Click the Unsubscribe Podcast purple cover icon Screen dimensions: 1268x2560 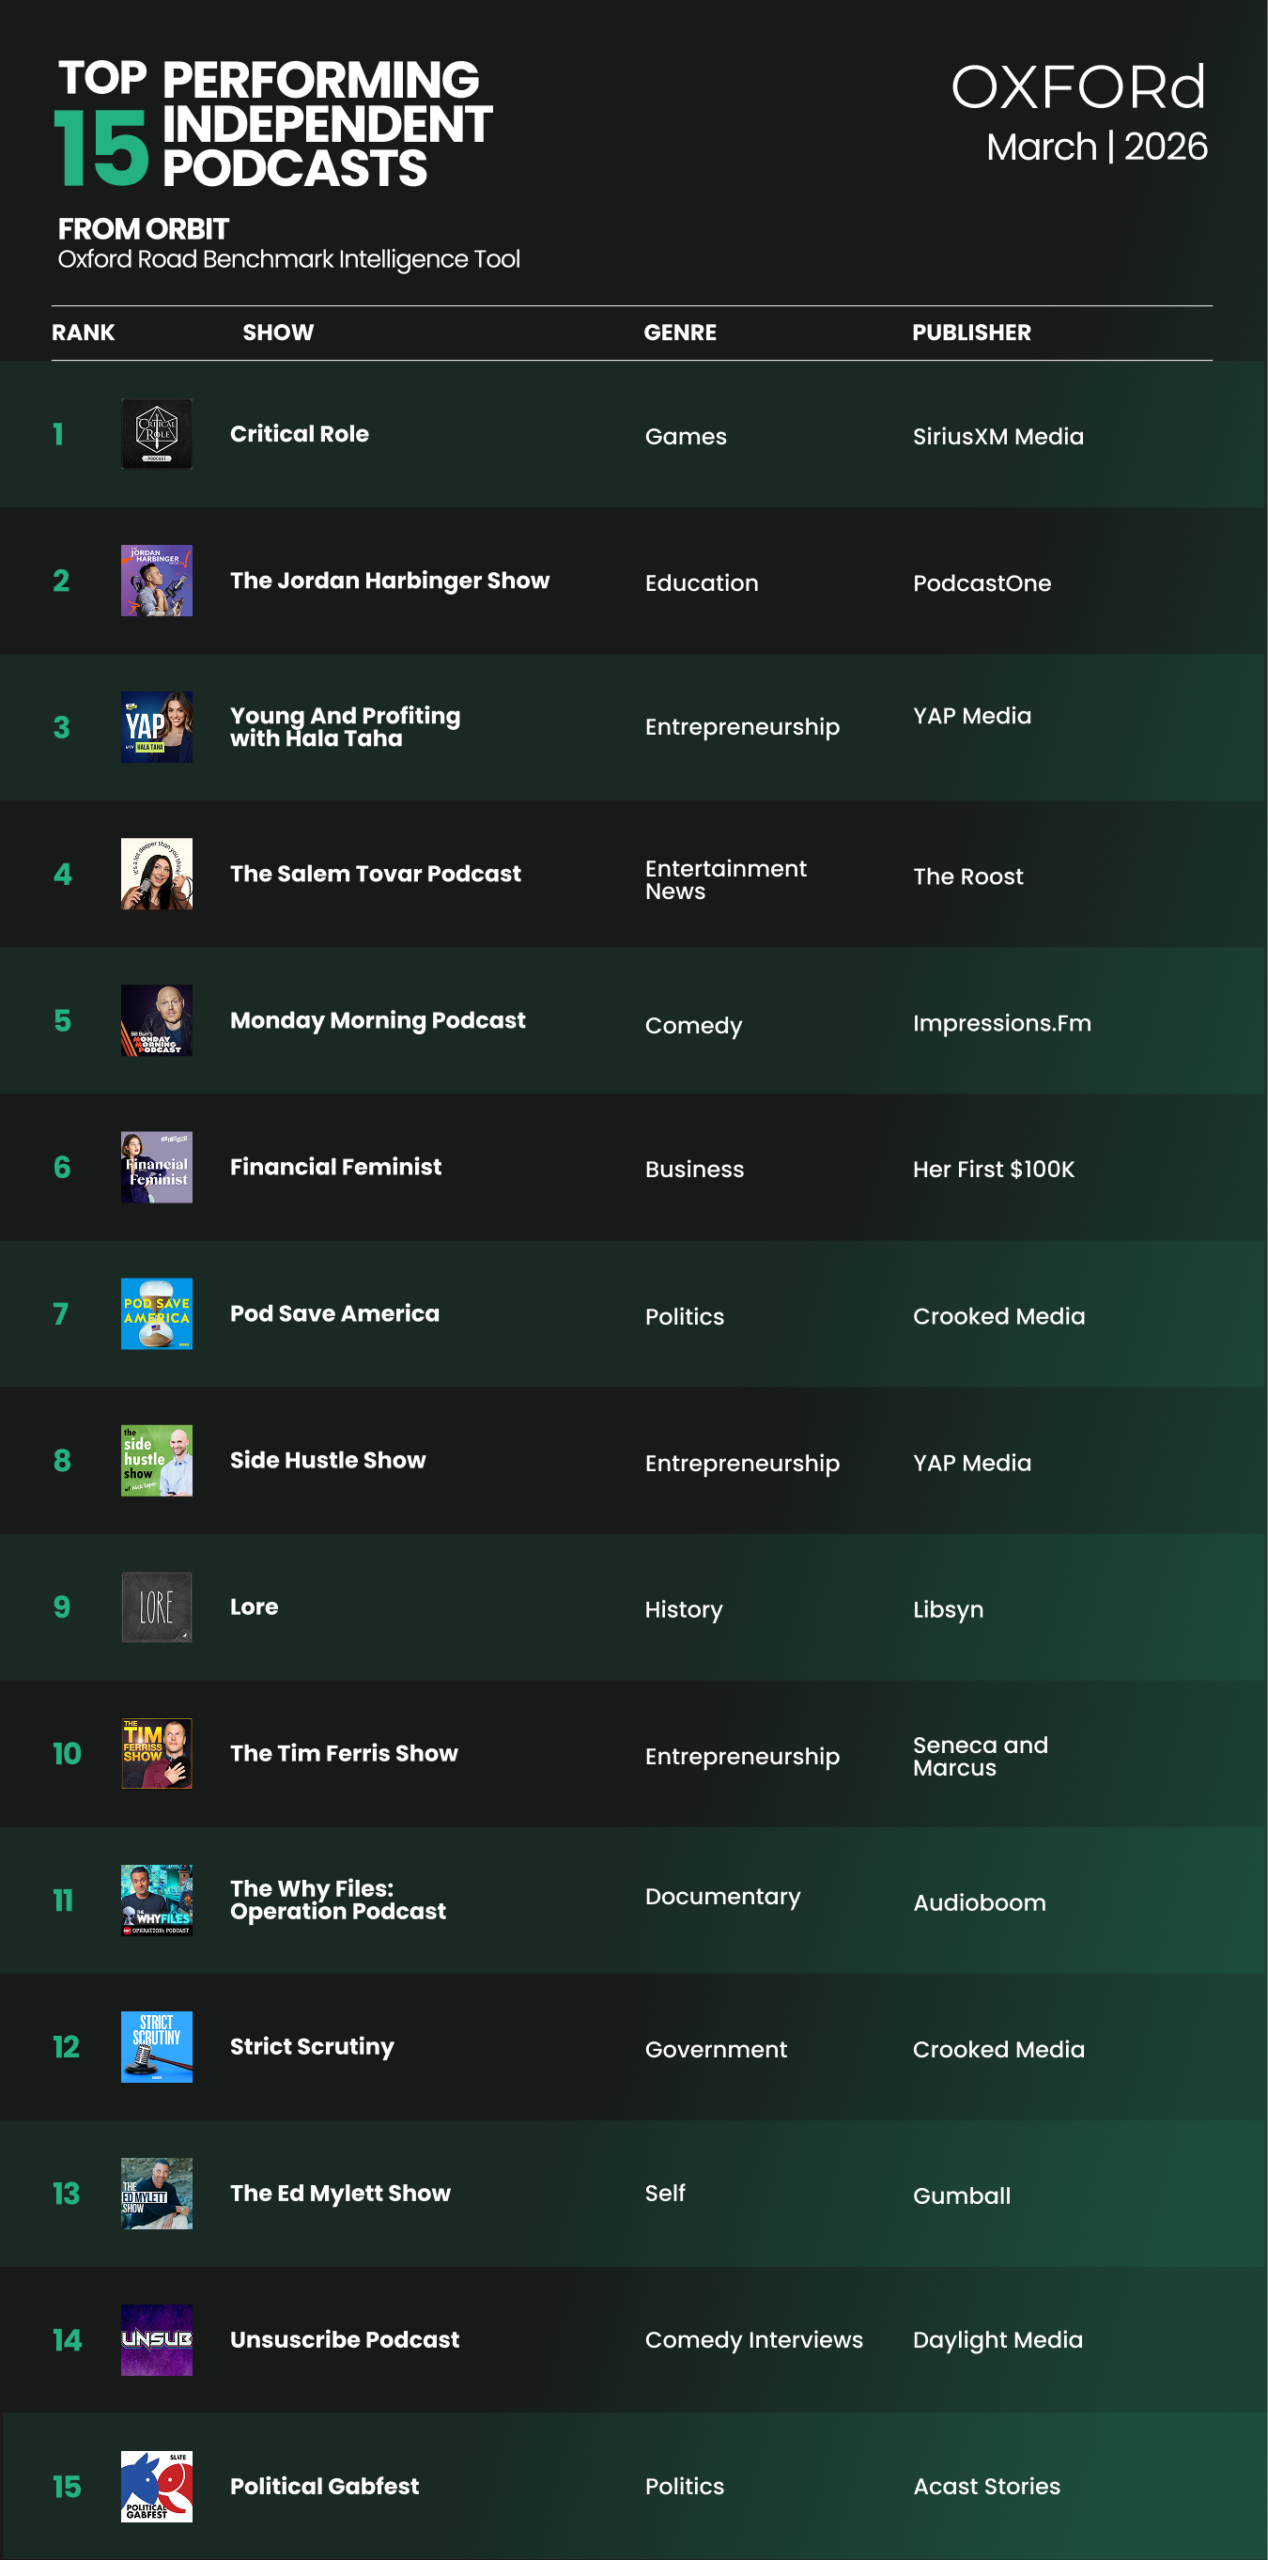click(x=156, y=2340)
